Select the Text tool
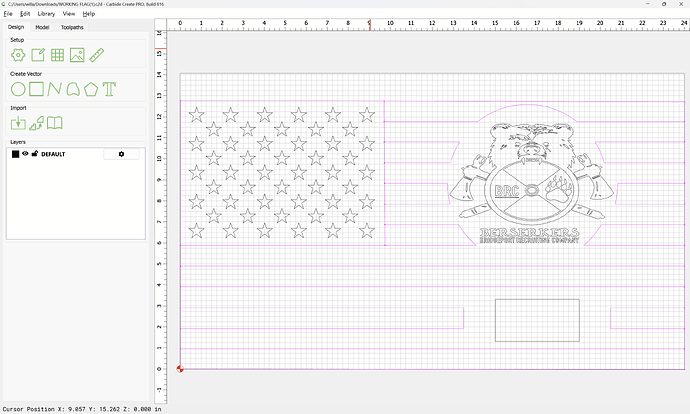Image resolution: width=690 pixels, height=414 pixels. point(109,89)
